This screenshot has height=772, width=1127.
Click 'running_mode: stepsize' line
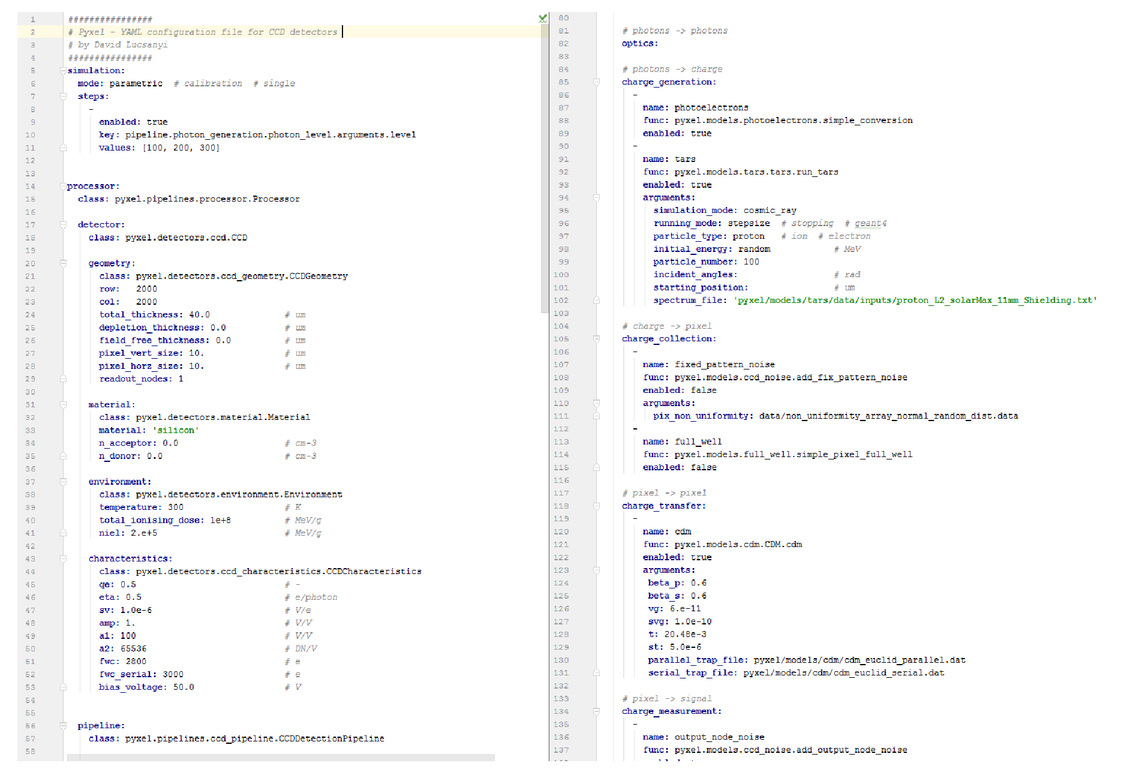click(x=712, y=224)
